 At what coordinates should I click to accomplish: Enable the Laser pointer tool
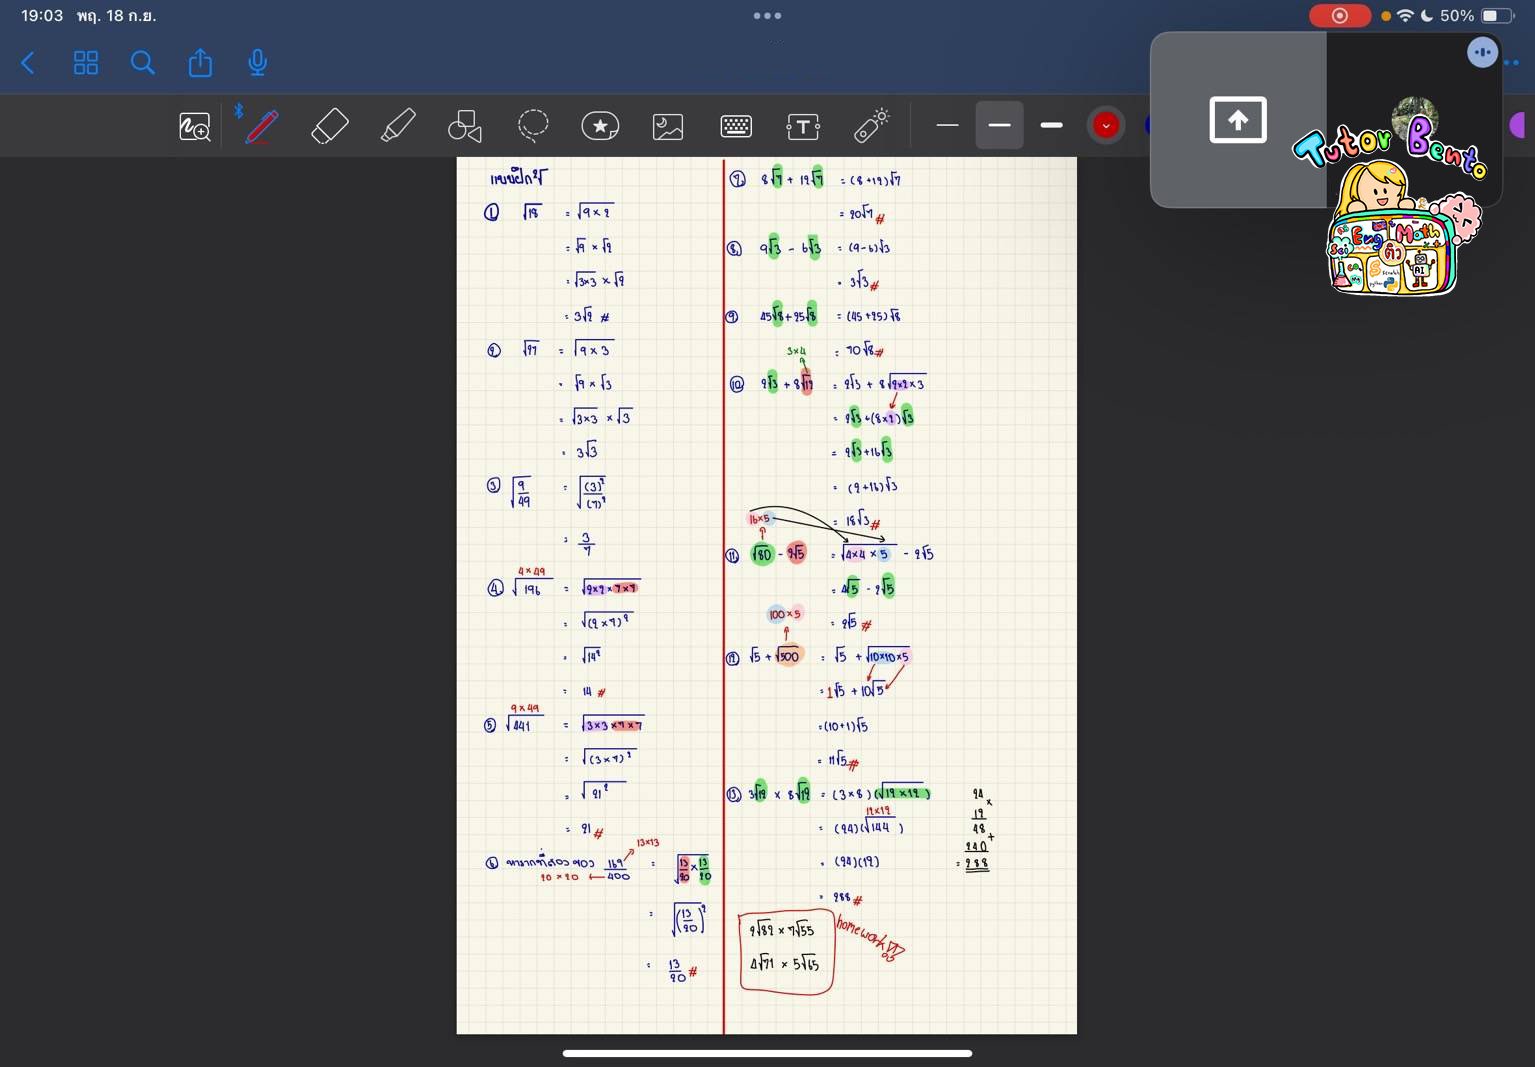(x=871, y=126)
